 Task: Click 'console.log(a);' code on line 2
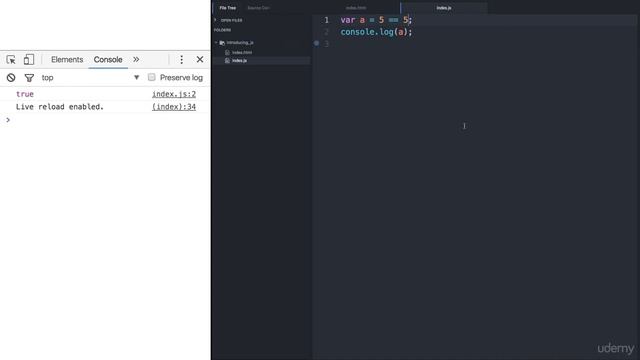coord(376,32)
